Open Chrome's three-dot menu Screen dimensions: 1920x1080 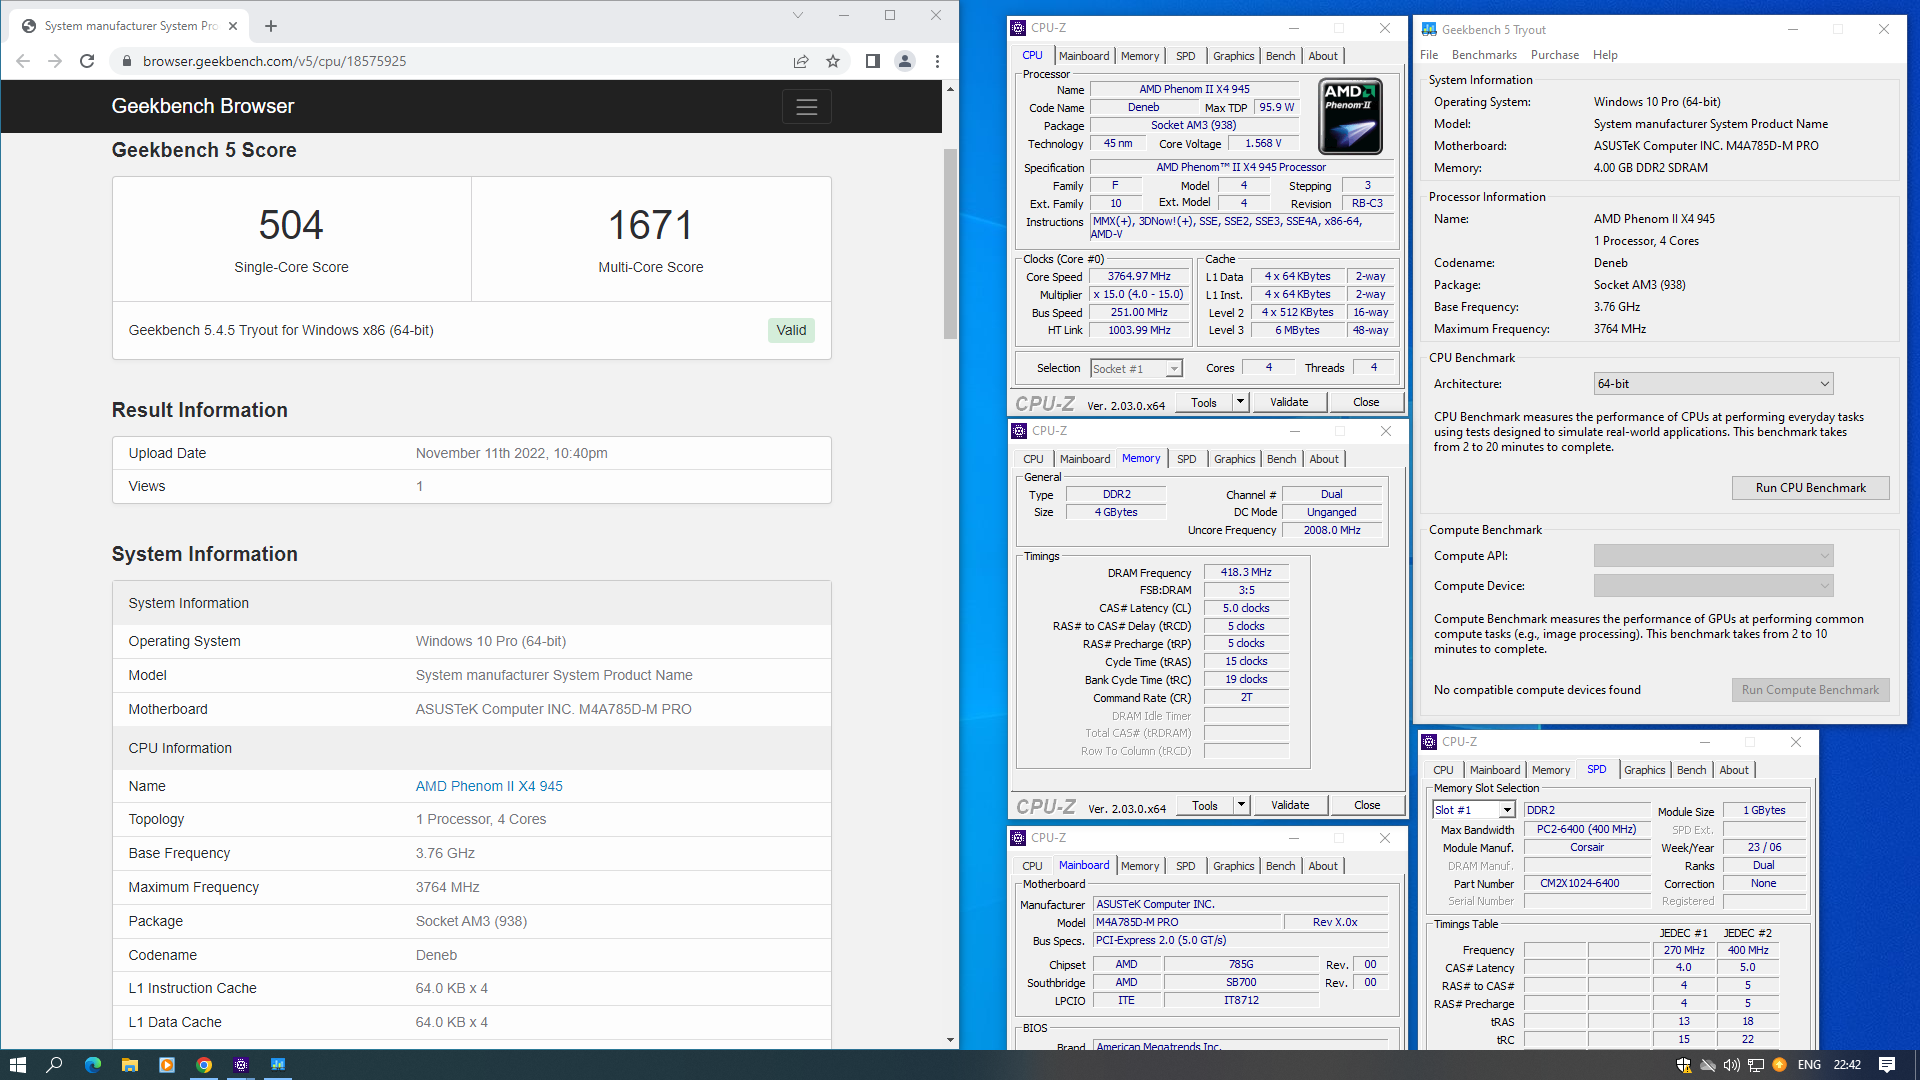click(937, 61)
